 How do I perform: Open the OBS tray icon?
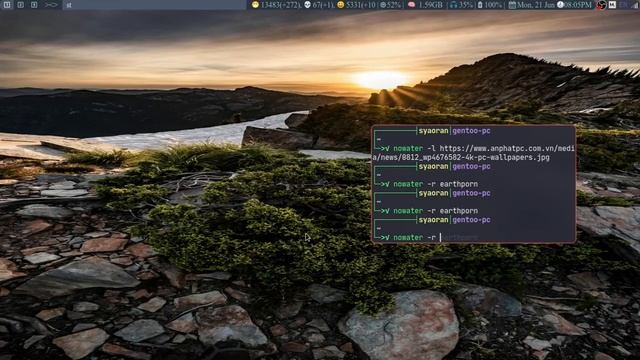601,5
